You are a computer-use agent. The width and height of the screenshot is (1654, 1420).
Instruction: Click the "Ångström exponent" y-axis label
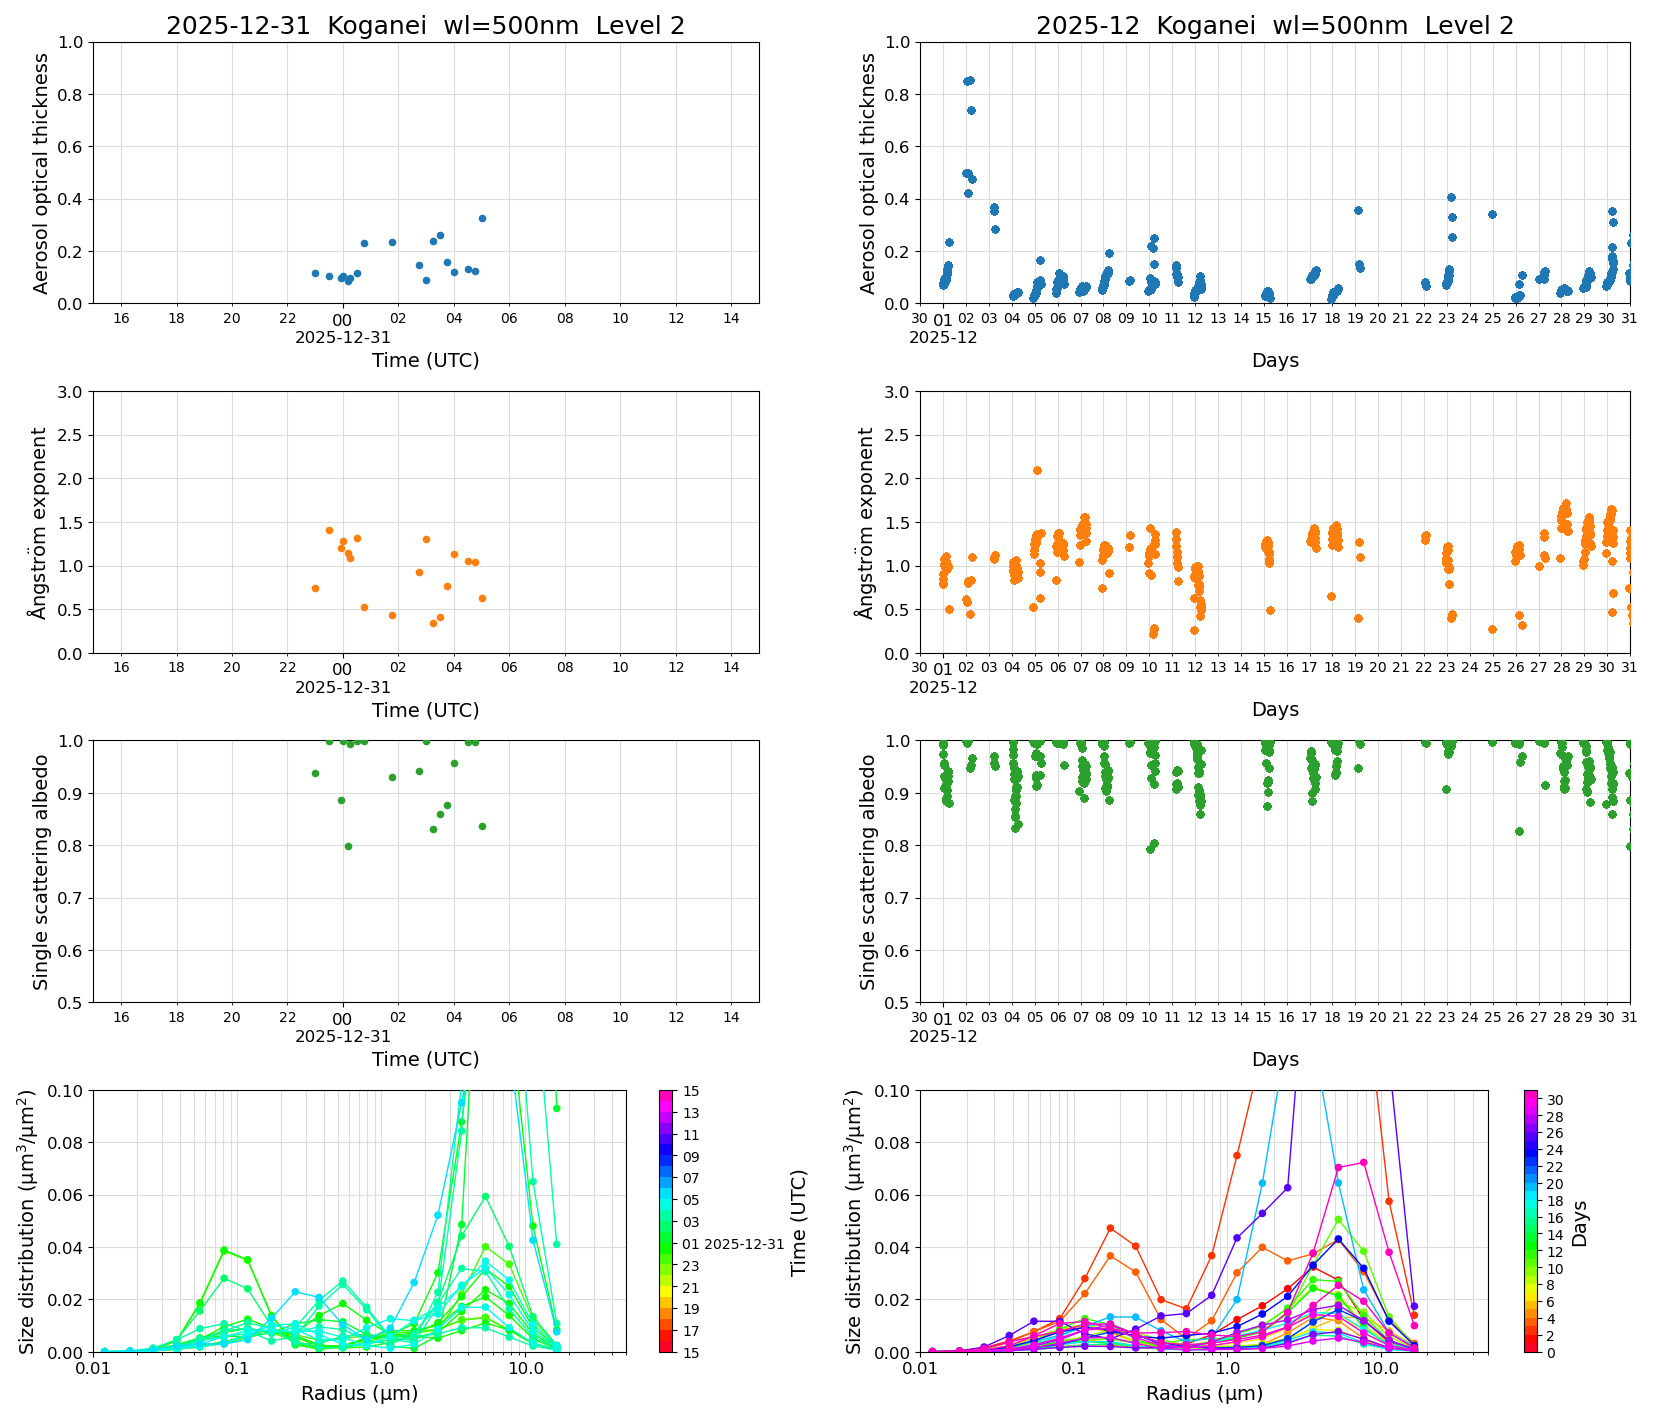39,521
